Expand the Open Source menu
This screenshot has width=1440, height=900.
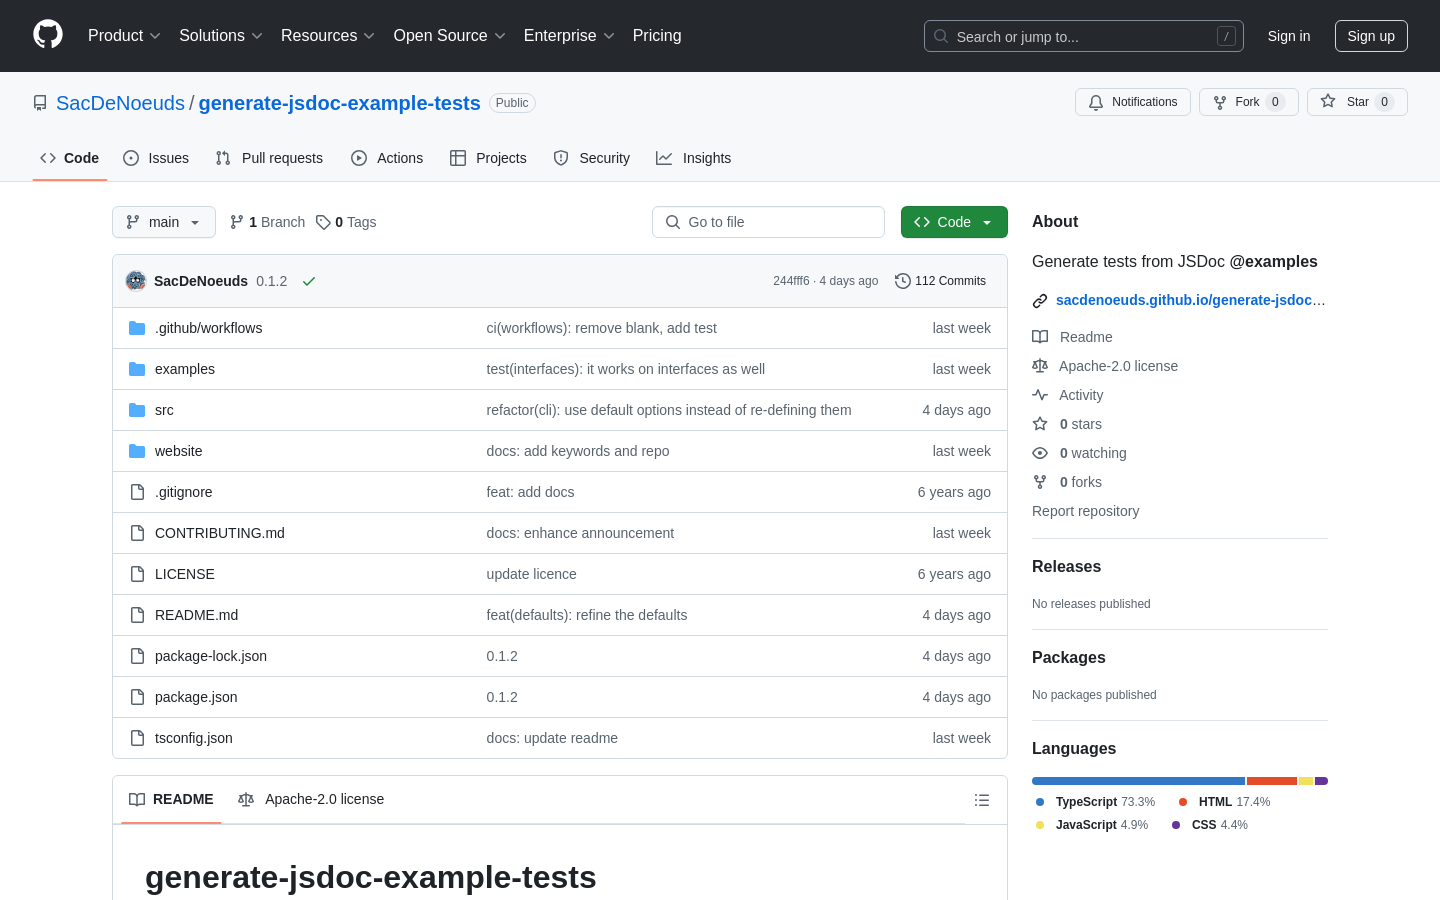click(x=449, y=36)
